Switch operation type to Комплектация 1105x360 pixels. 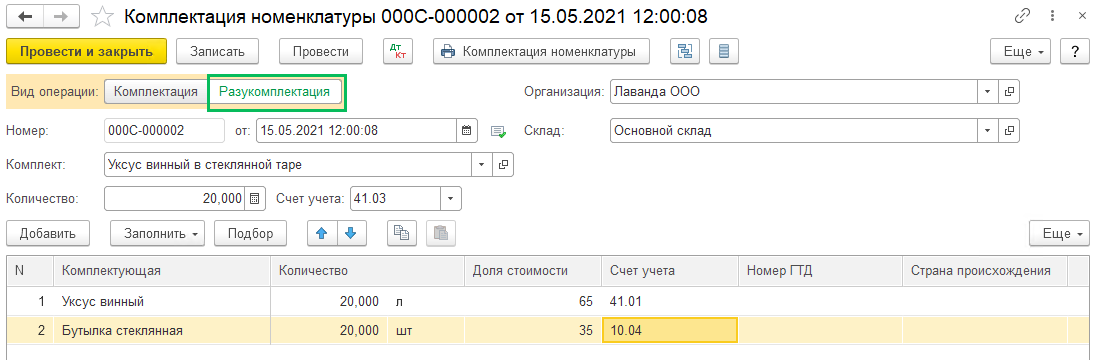(x=156, y=92)
